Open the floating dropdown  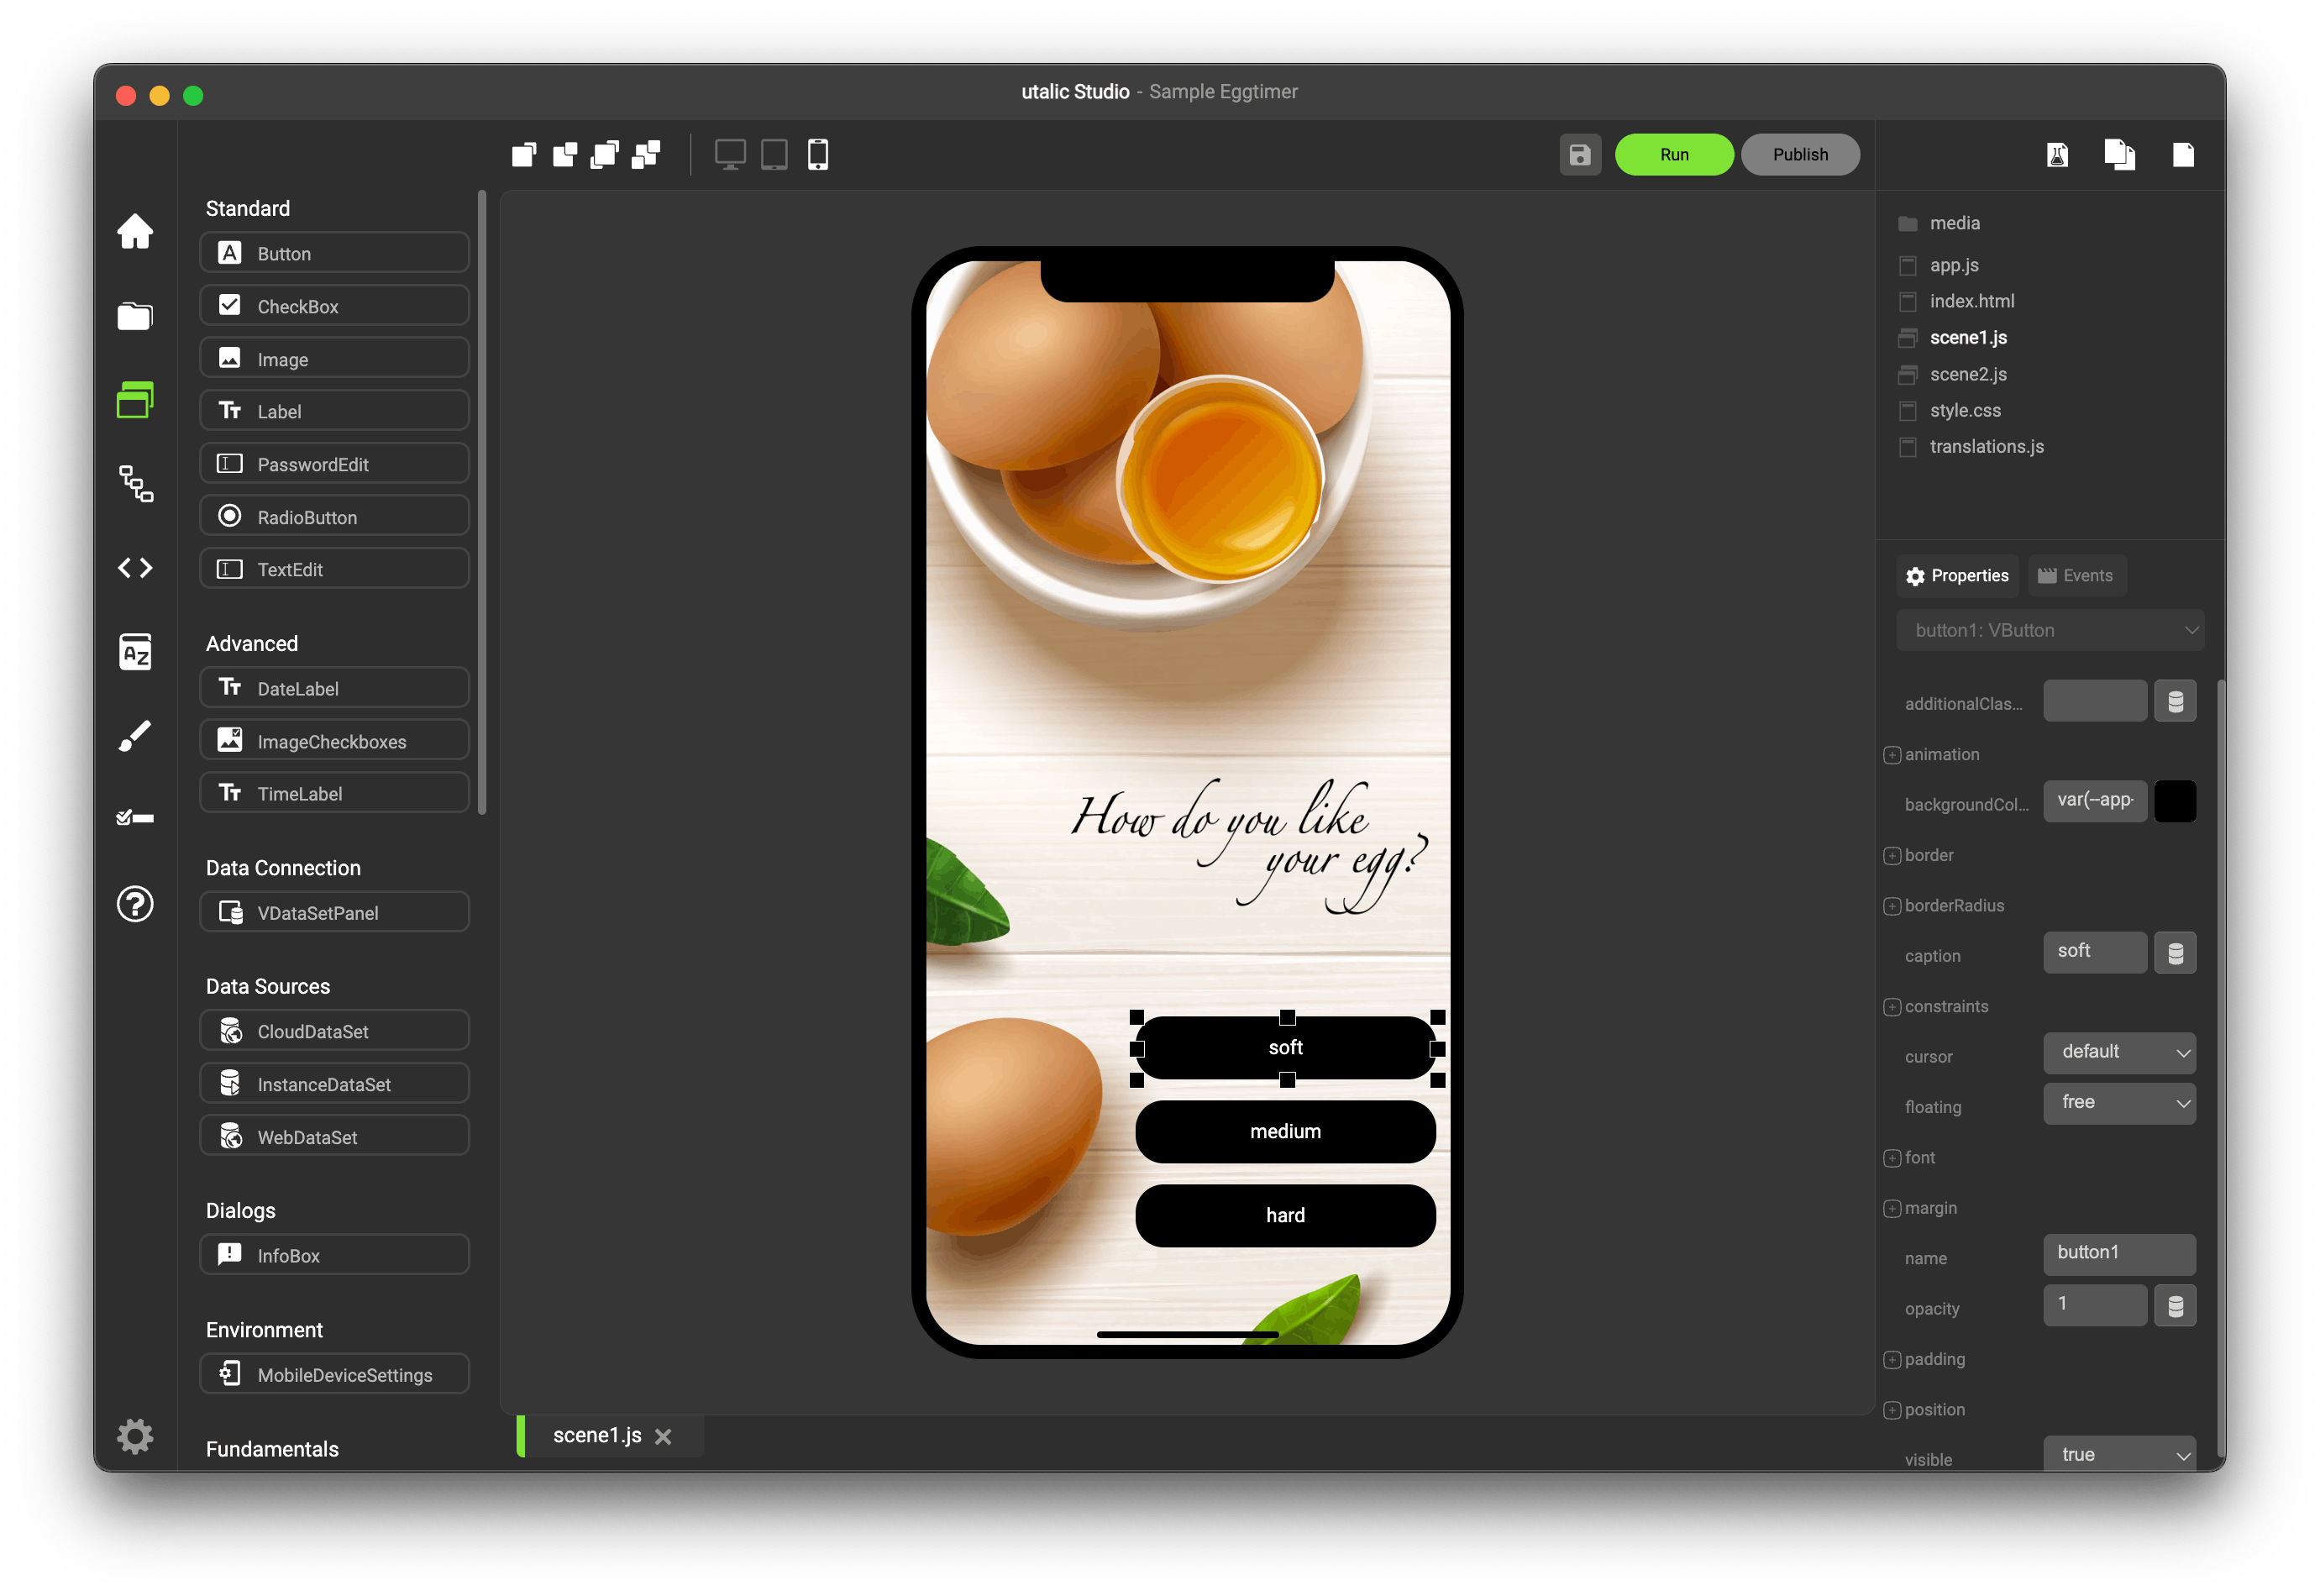click(x=2119, y=1103)
